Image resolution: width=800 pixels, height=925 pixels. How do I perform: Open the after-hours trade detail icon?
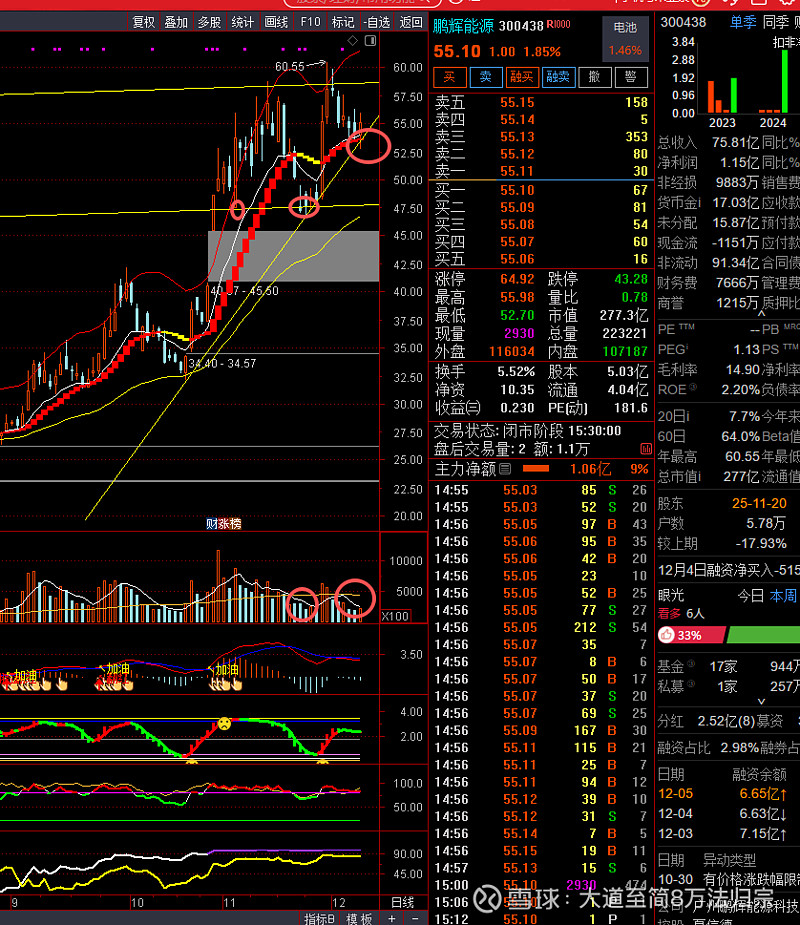click(x=646, y=450)
